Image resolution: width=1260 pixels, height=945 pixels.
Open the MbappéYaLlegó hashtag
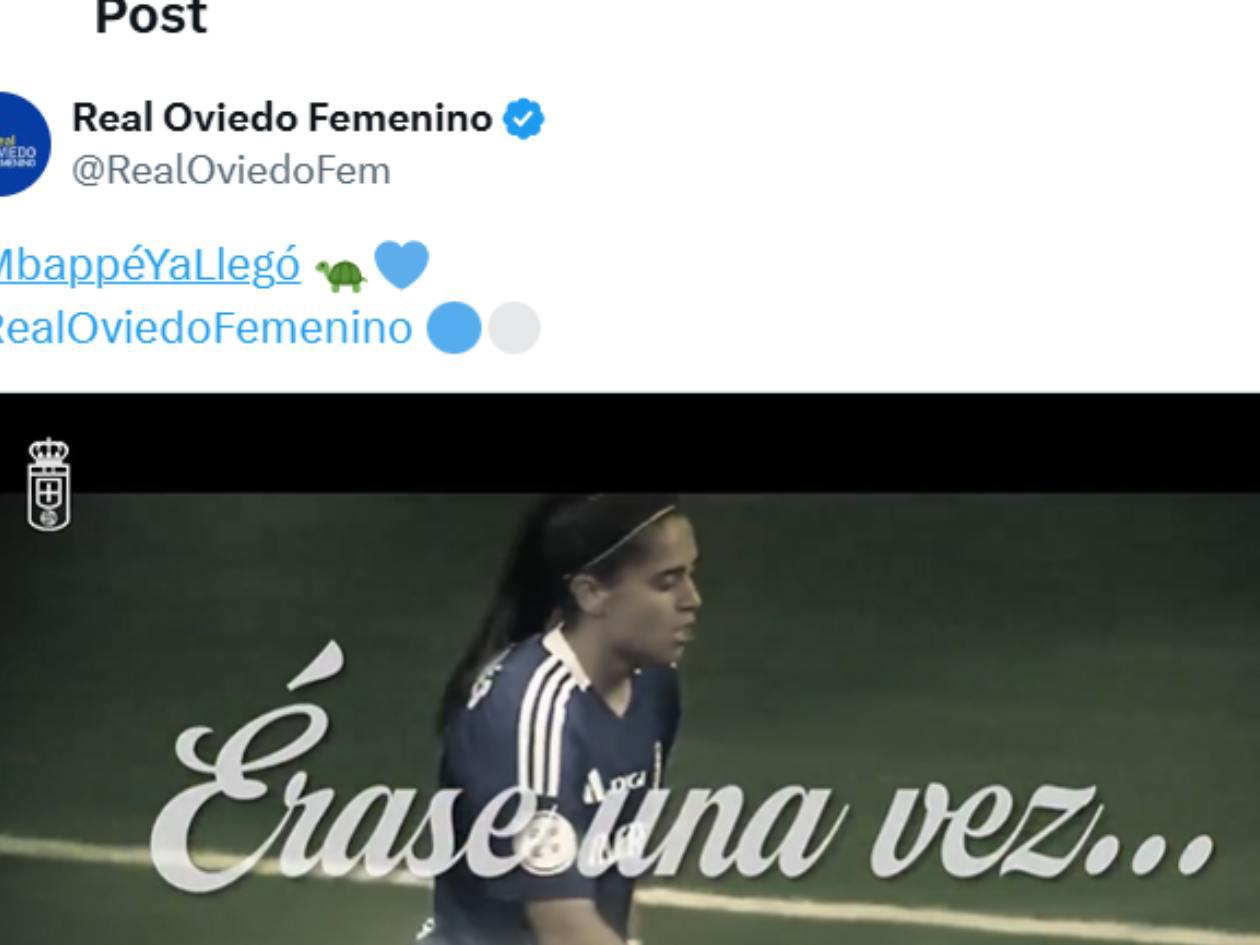[149, 265]
